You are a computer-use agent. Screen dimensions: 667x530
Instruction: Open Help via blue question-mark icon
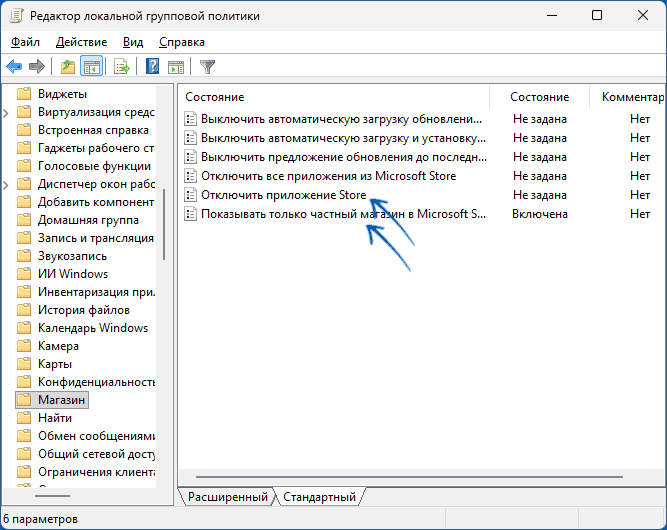tap(152, 67)
